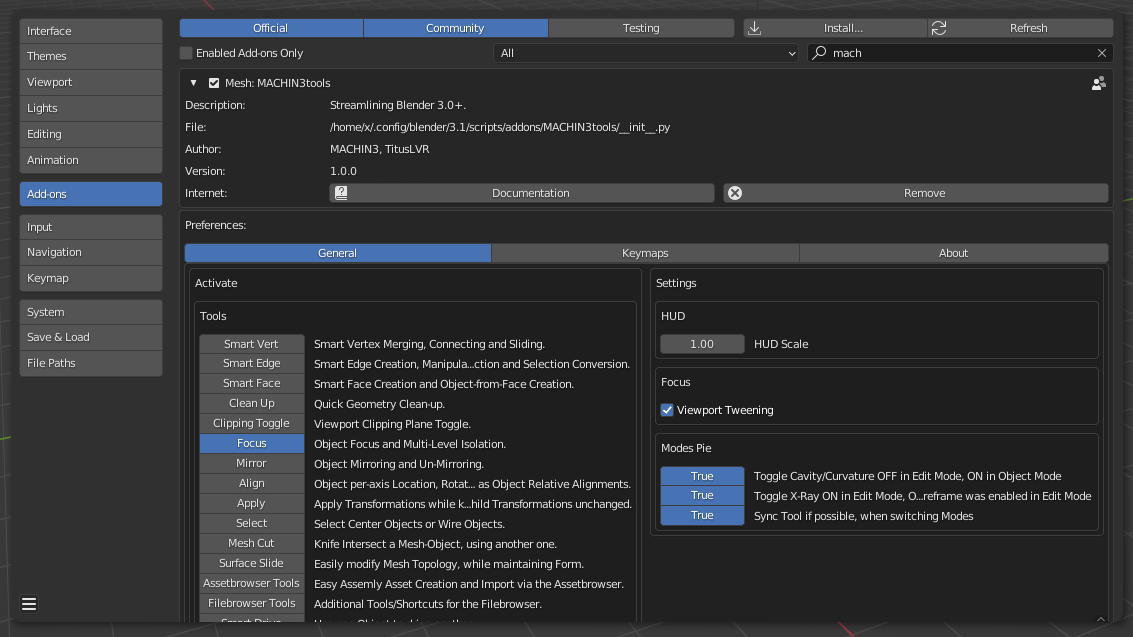Go to the Themes section
The image size is (1133, 637).
91,56
